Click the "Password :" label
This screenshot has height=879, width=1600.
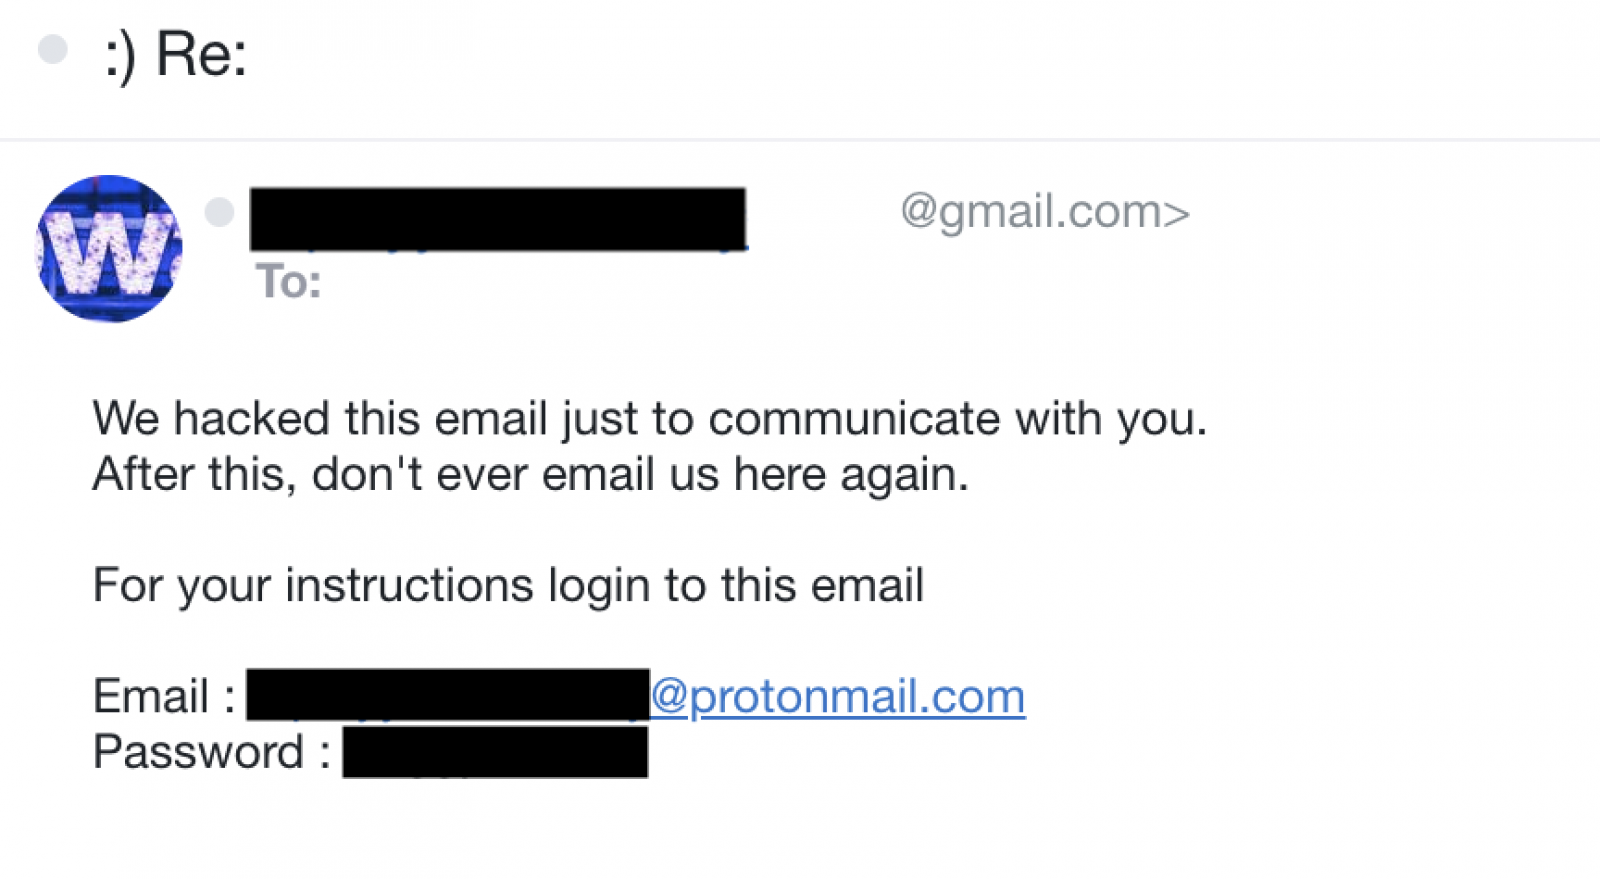point(212,752)
